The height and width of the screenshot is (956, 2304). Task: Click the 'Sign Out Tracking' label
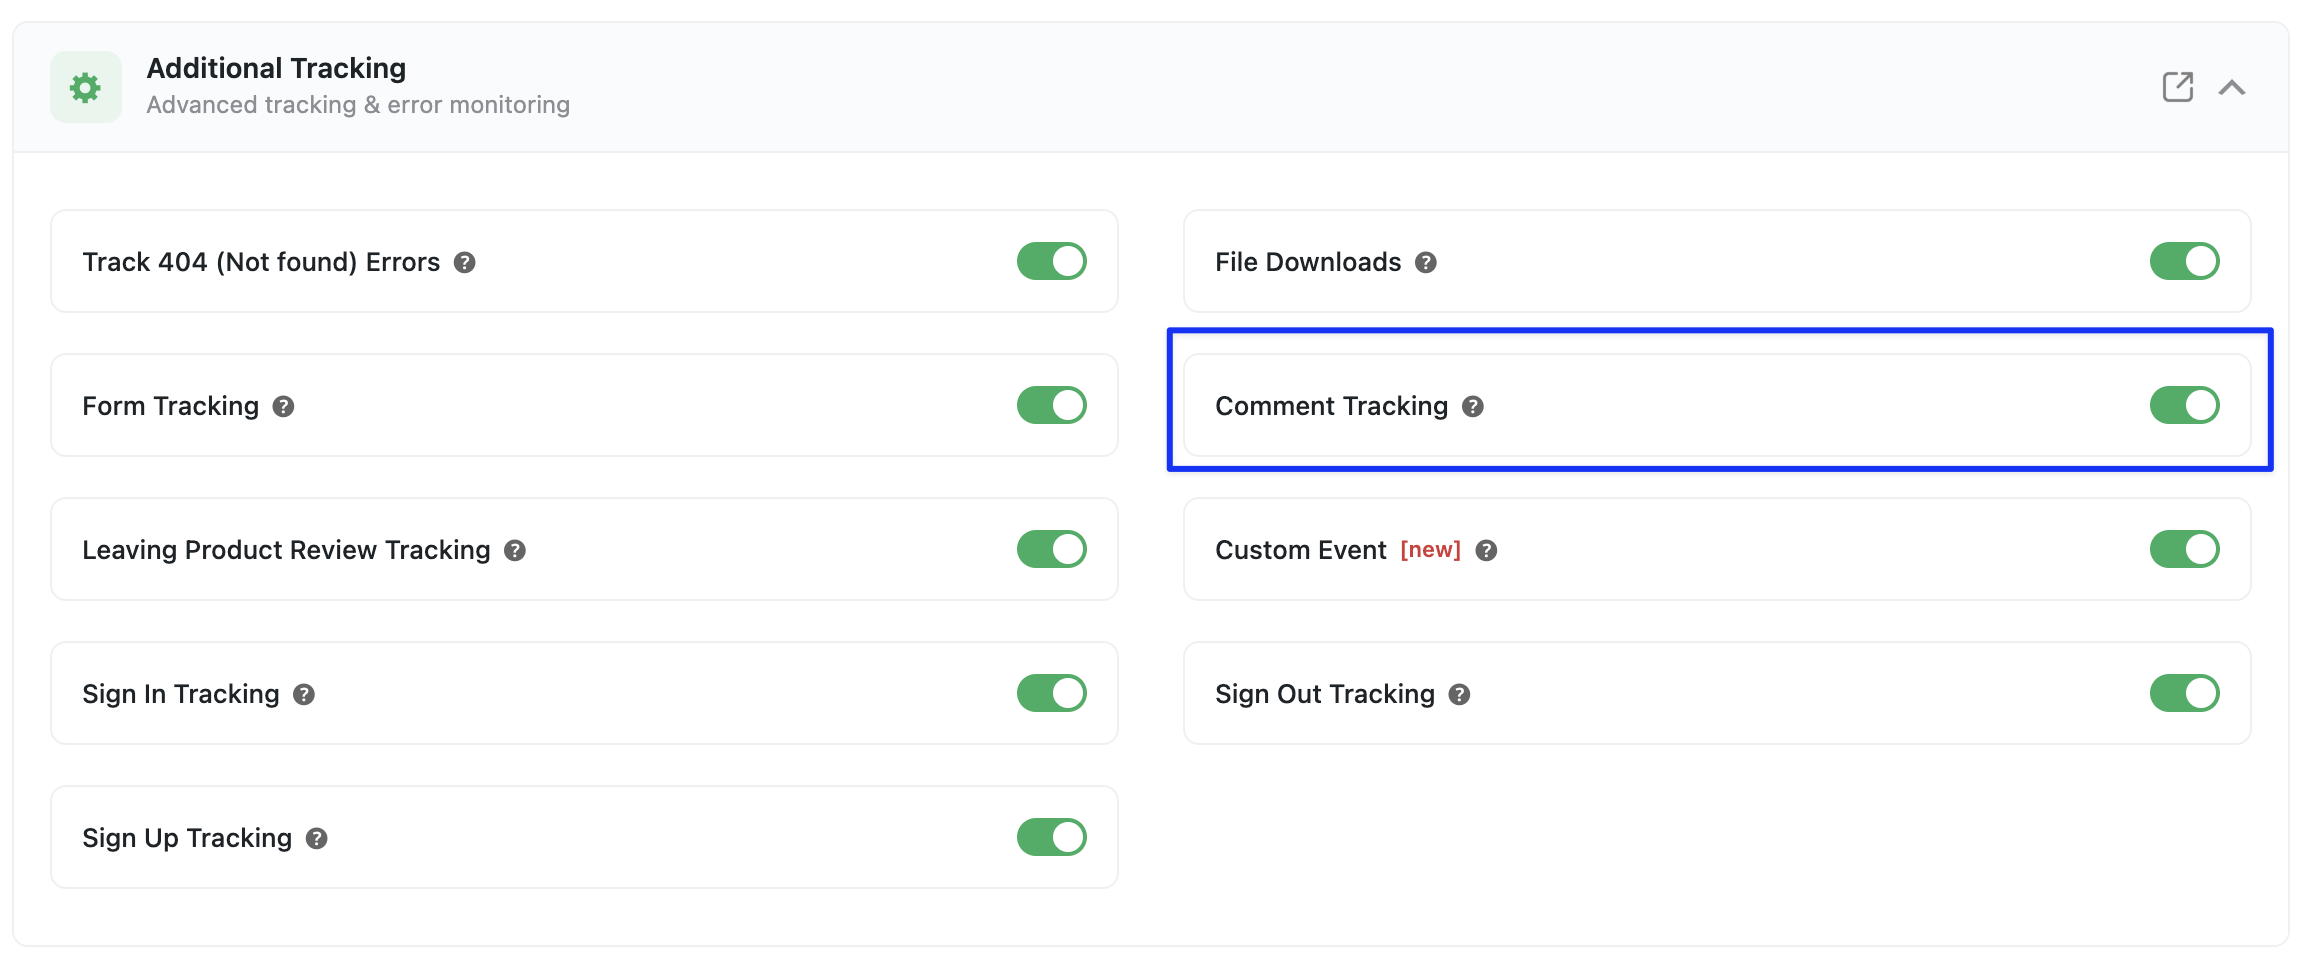(x=1325, y=694)
